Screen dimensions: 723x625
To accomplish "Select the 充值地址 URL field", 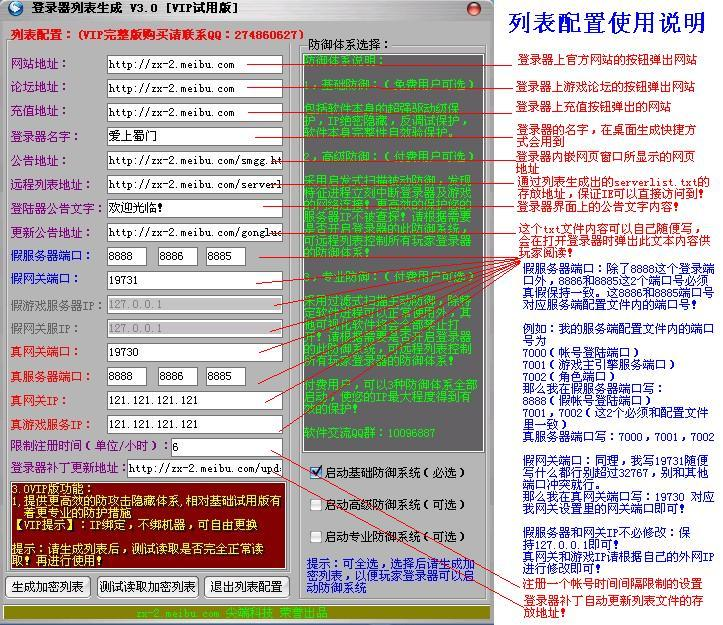I will pos(194,112).
